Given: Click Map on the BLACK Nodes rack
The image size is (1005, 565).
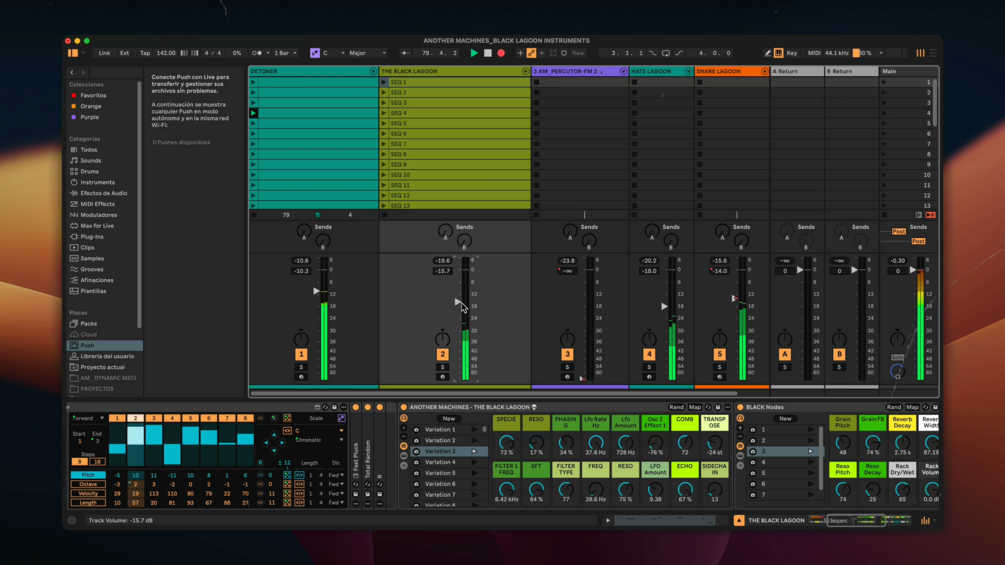Looking at the screenshot, I should point(912,407).
